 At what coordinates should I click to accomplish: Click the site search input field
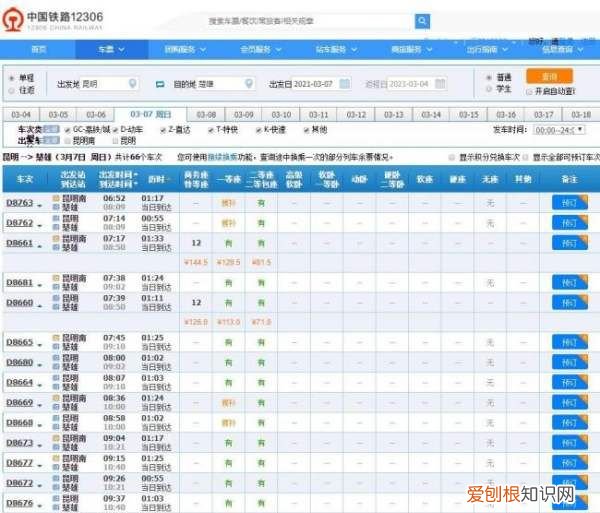click(x=308, y=21)
